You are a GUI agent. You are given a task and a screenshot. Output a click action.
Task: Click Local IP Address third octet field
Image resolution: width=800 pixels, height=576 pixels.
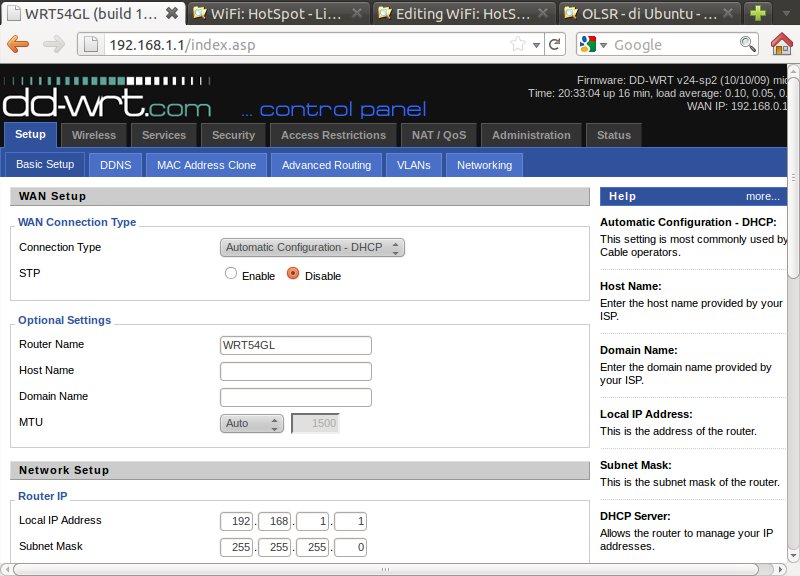(x=312, y=521)
